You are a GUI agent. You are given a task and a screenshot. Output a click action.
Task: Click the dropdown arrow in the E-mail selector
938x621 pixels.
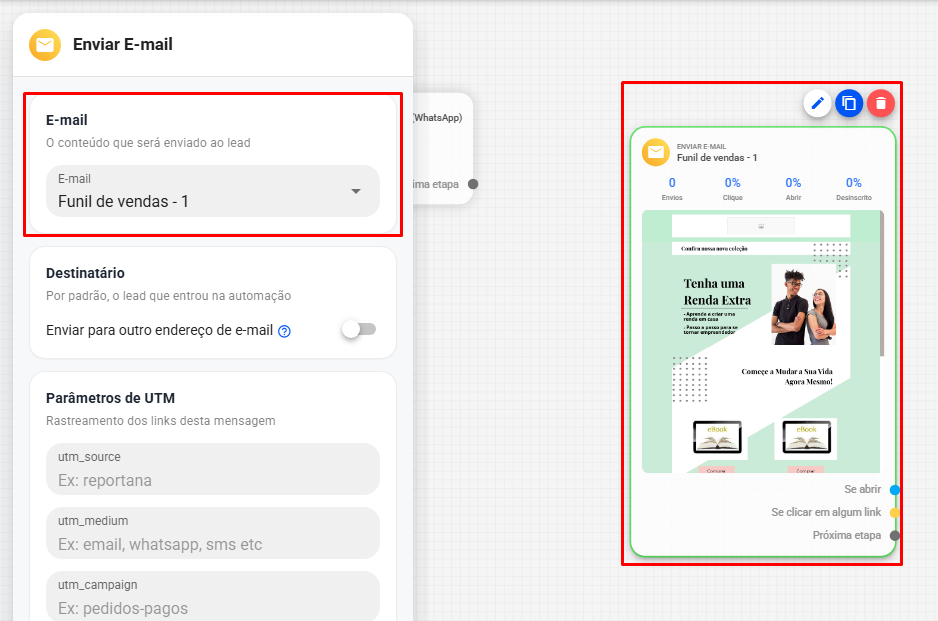[x=356, y=191]
